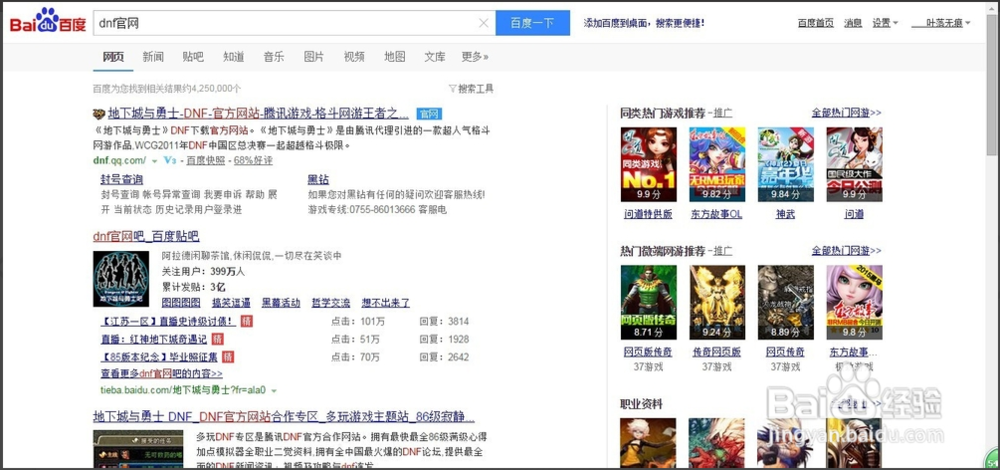Open the 哲学交流 tieba category link

click(x=331, y=303)
